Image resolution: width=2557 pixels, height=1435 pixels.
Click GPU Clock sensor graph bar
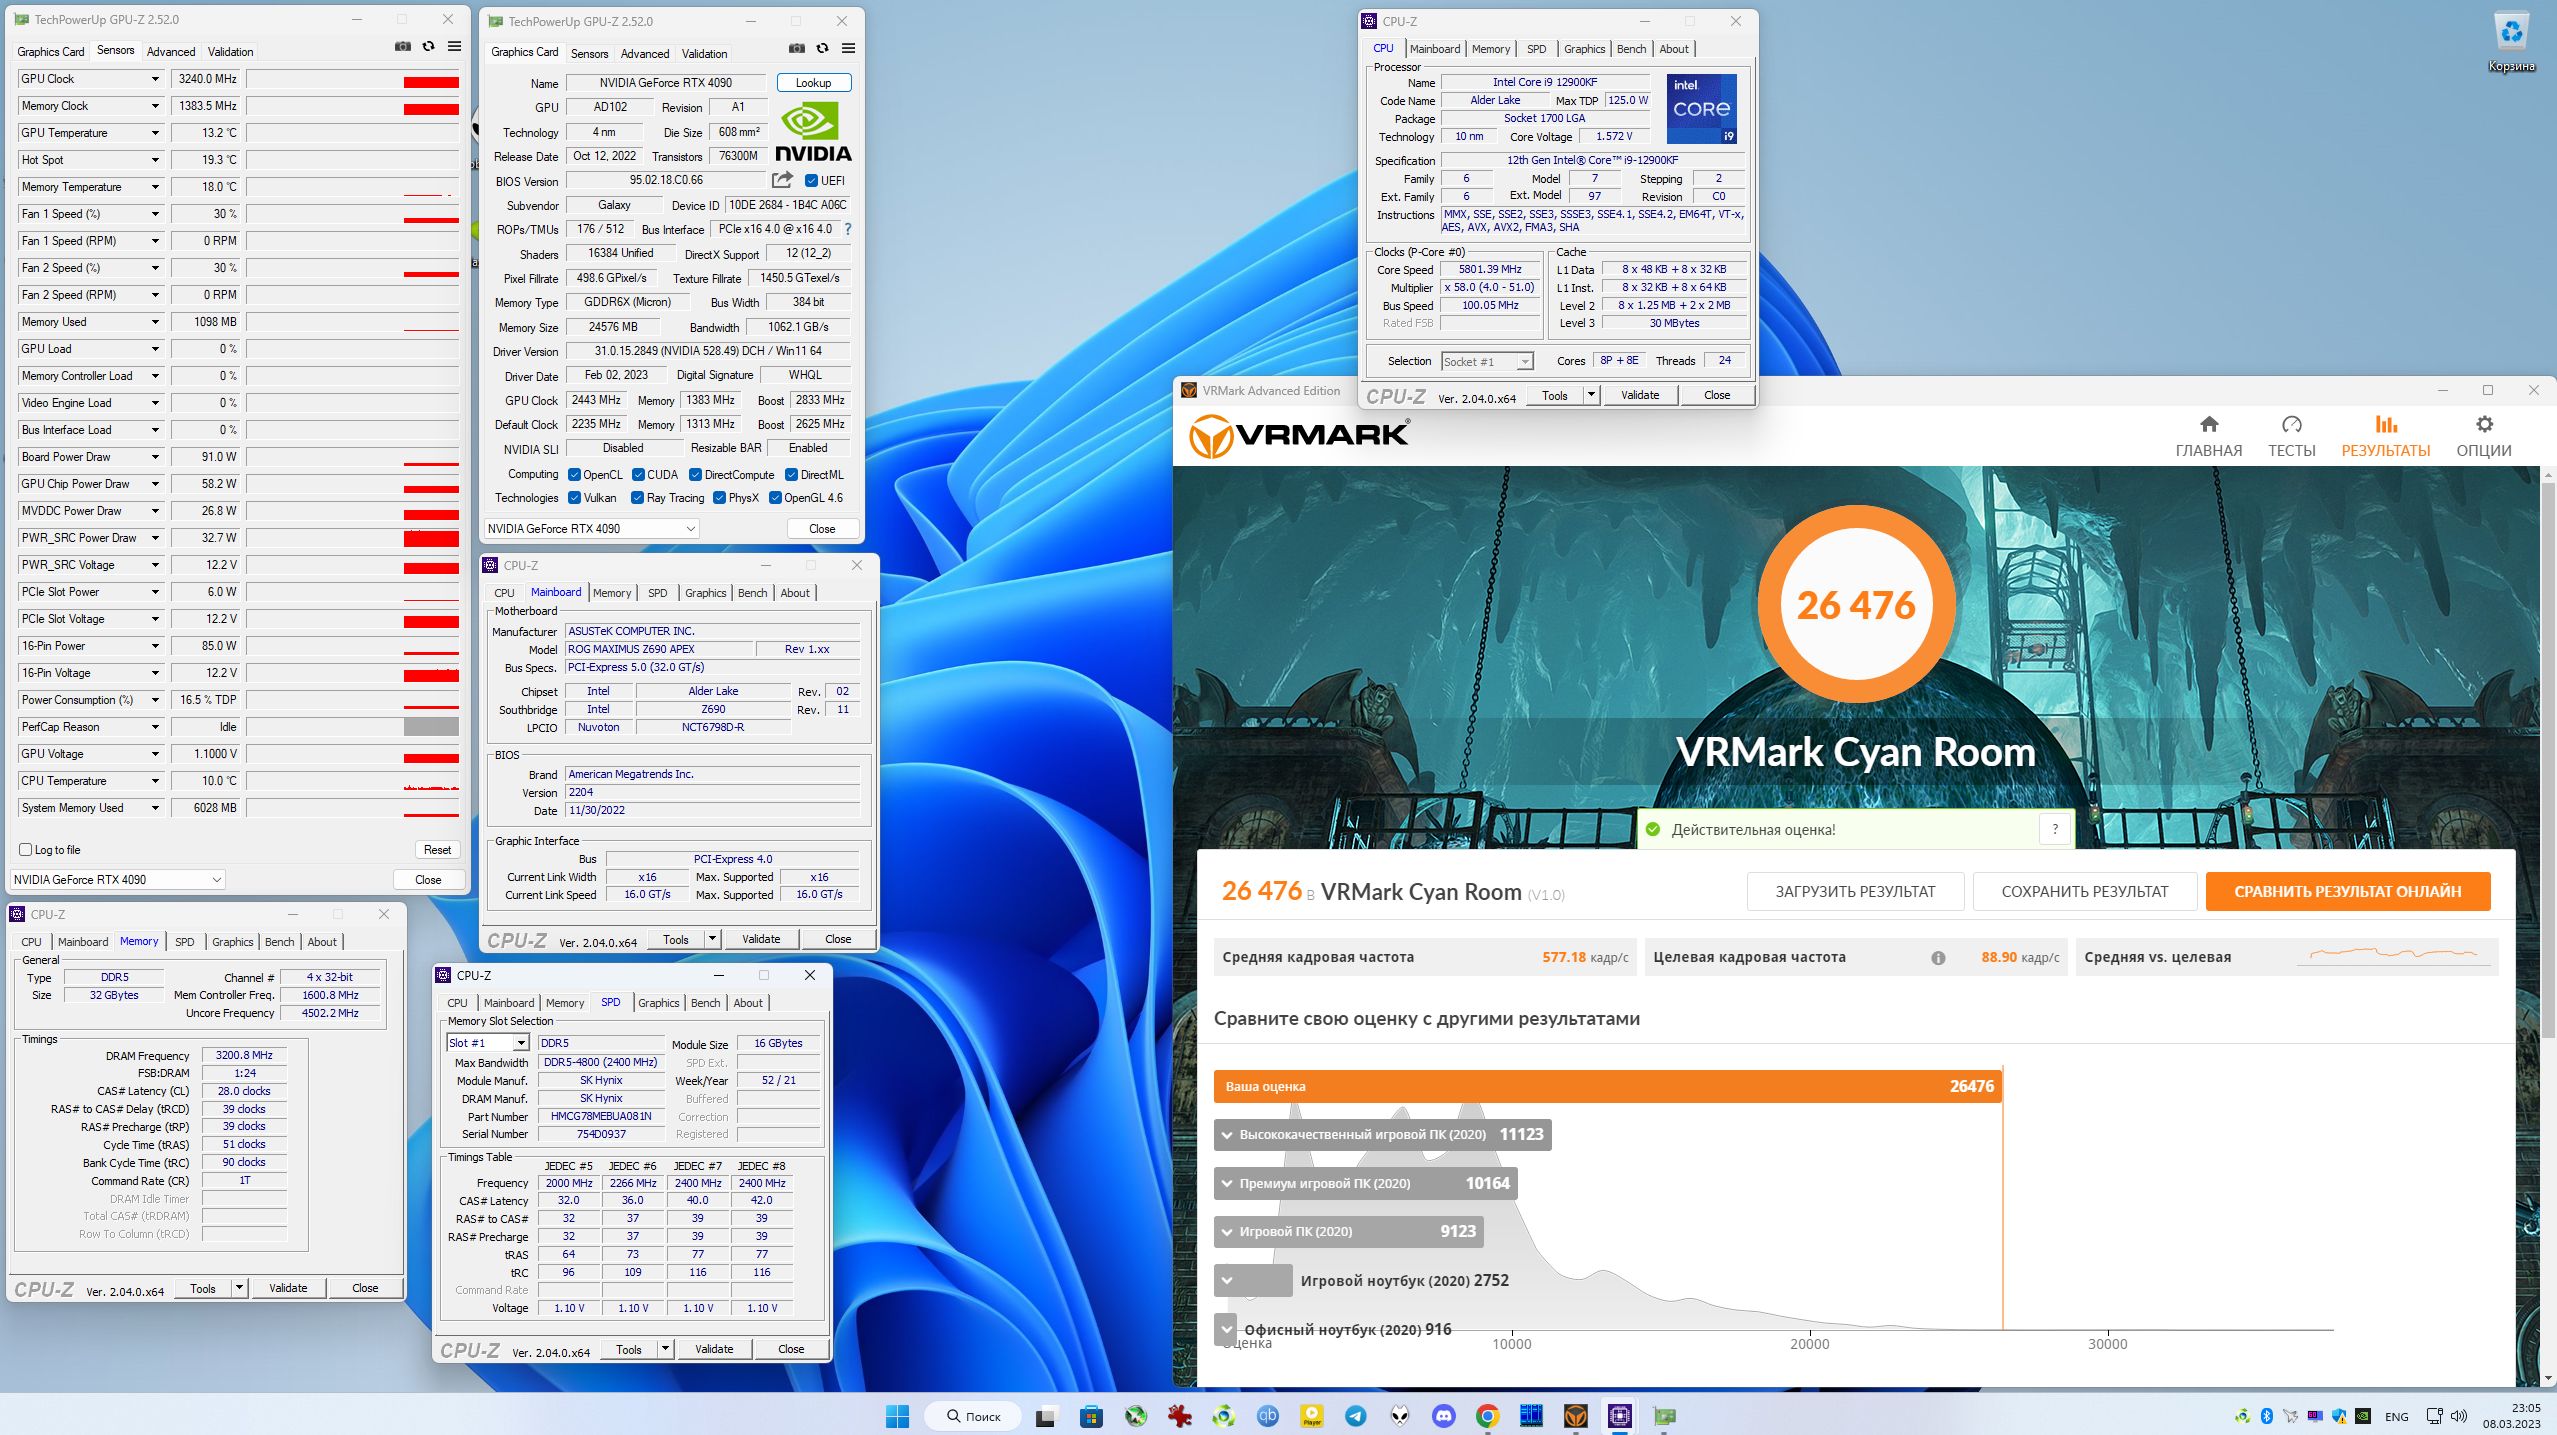353,79
